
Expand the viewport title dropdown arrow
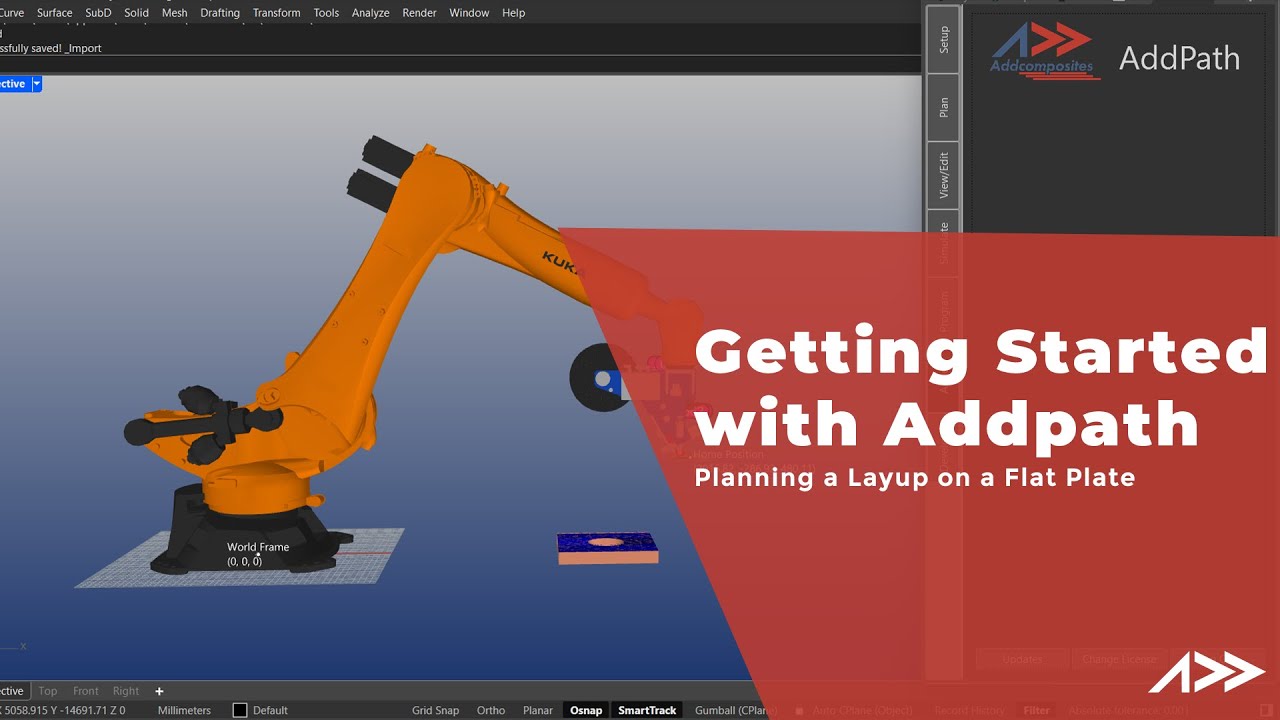(37, 84)
